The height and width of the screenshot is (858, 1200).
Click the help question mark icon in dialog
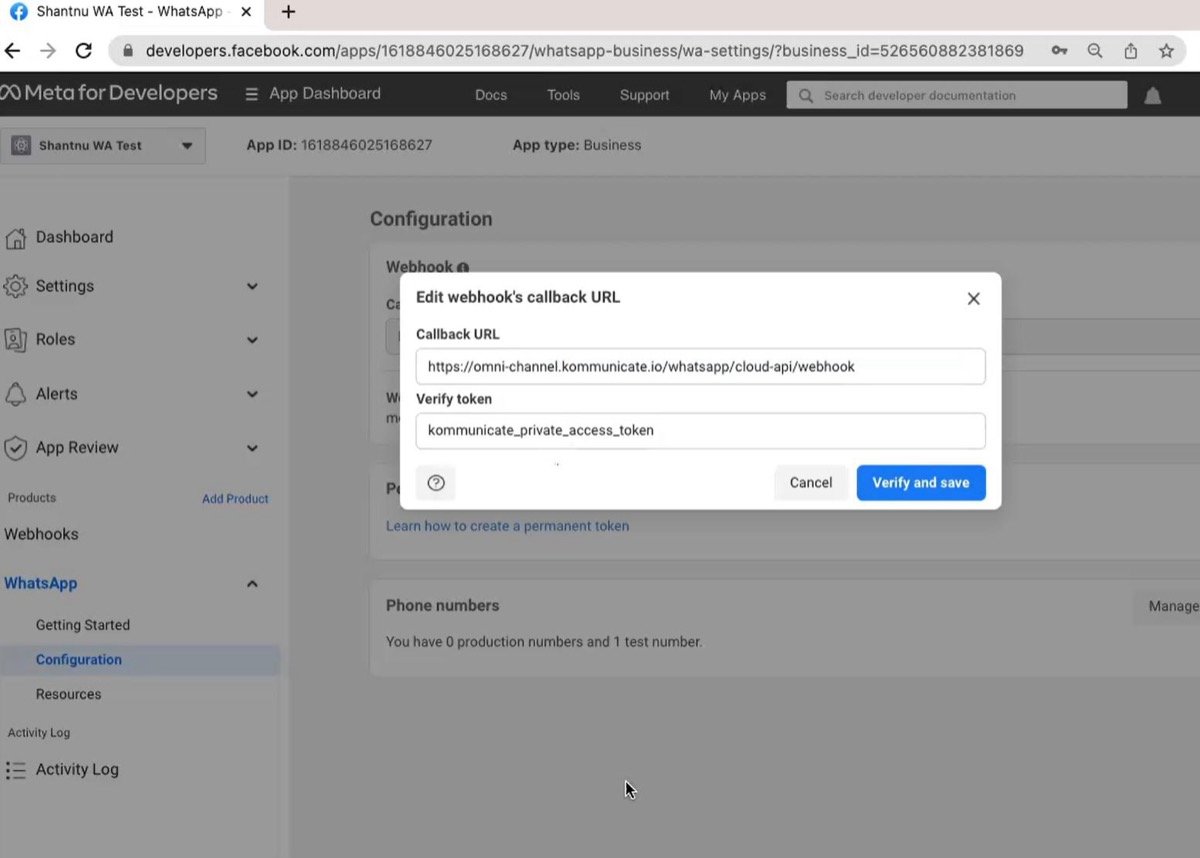pos(436,482)
